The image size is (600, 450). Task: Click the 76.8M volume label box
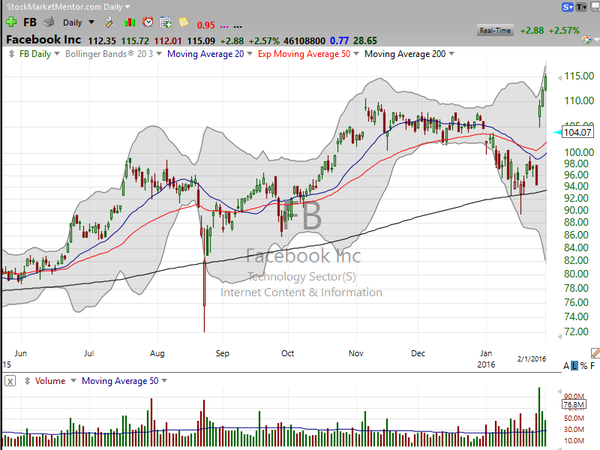click(x=574, y=404)
